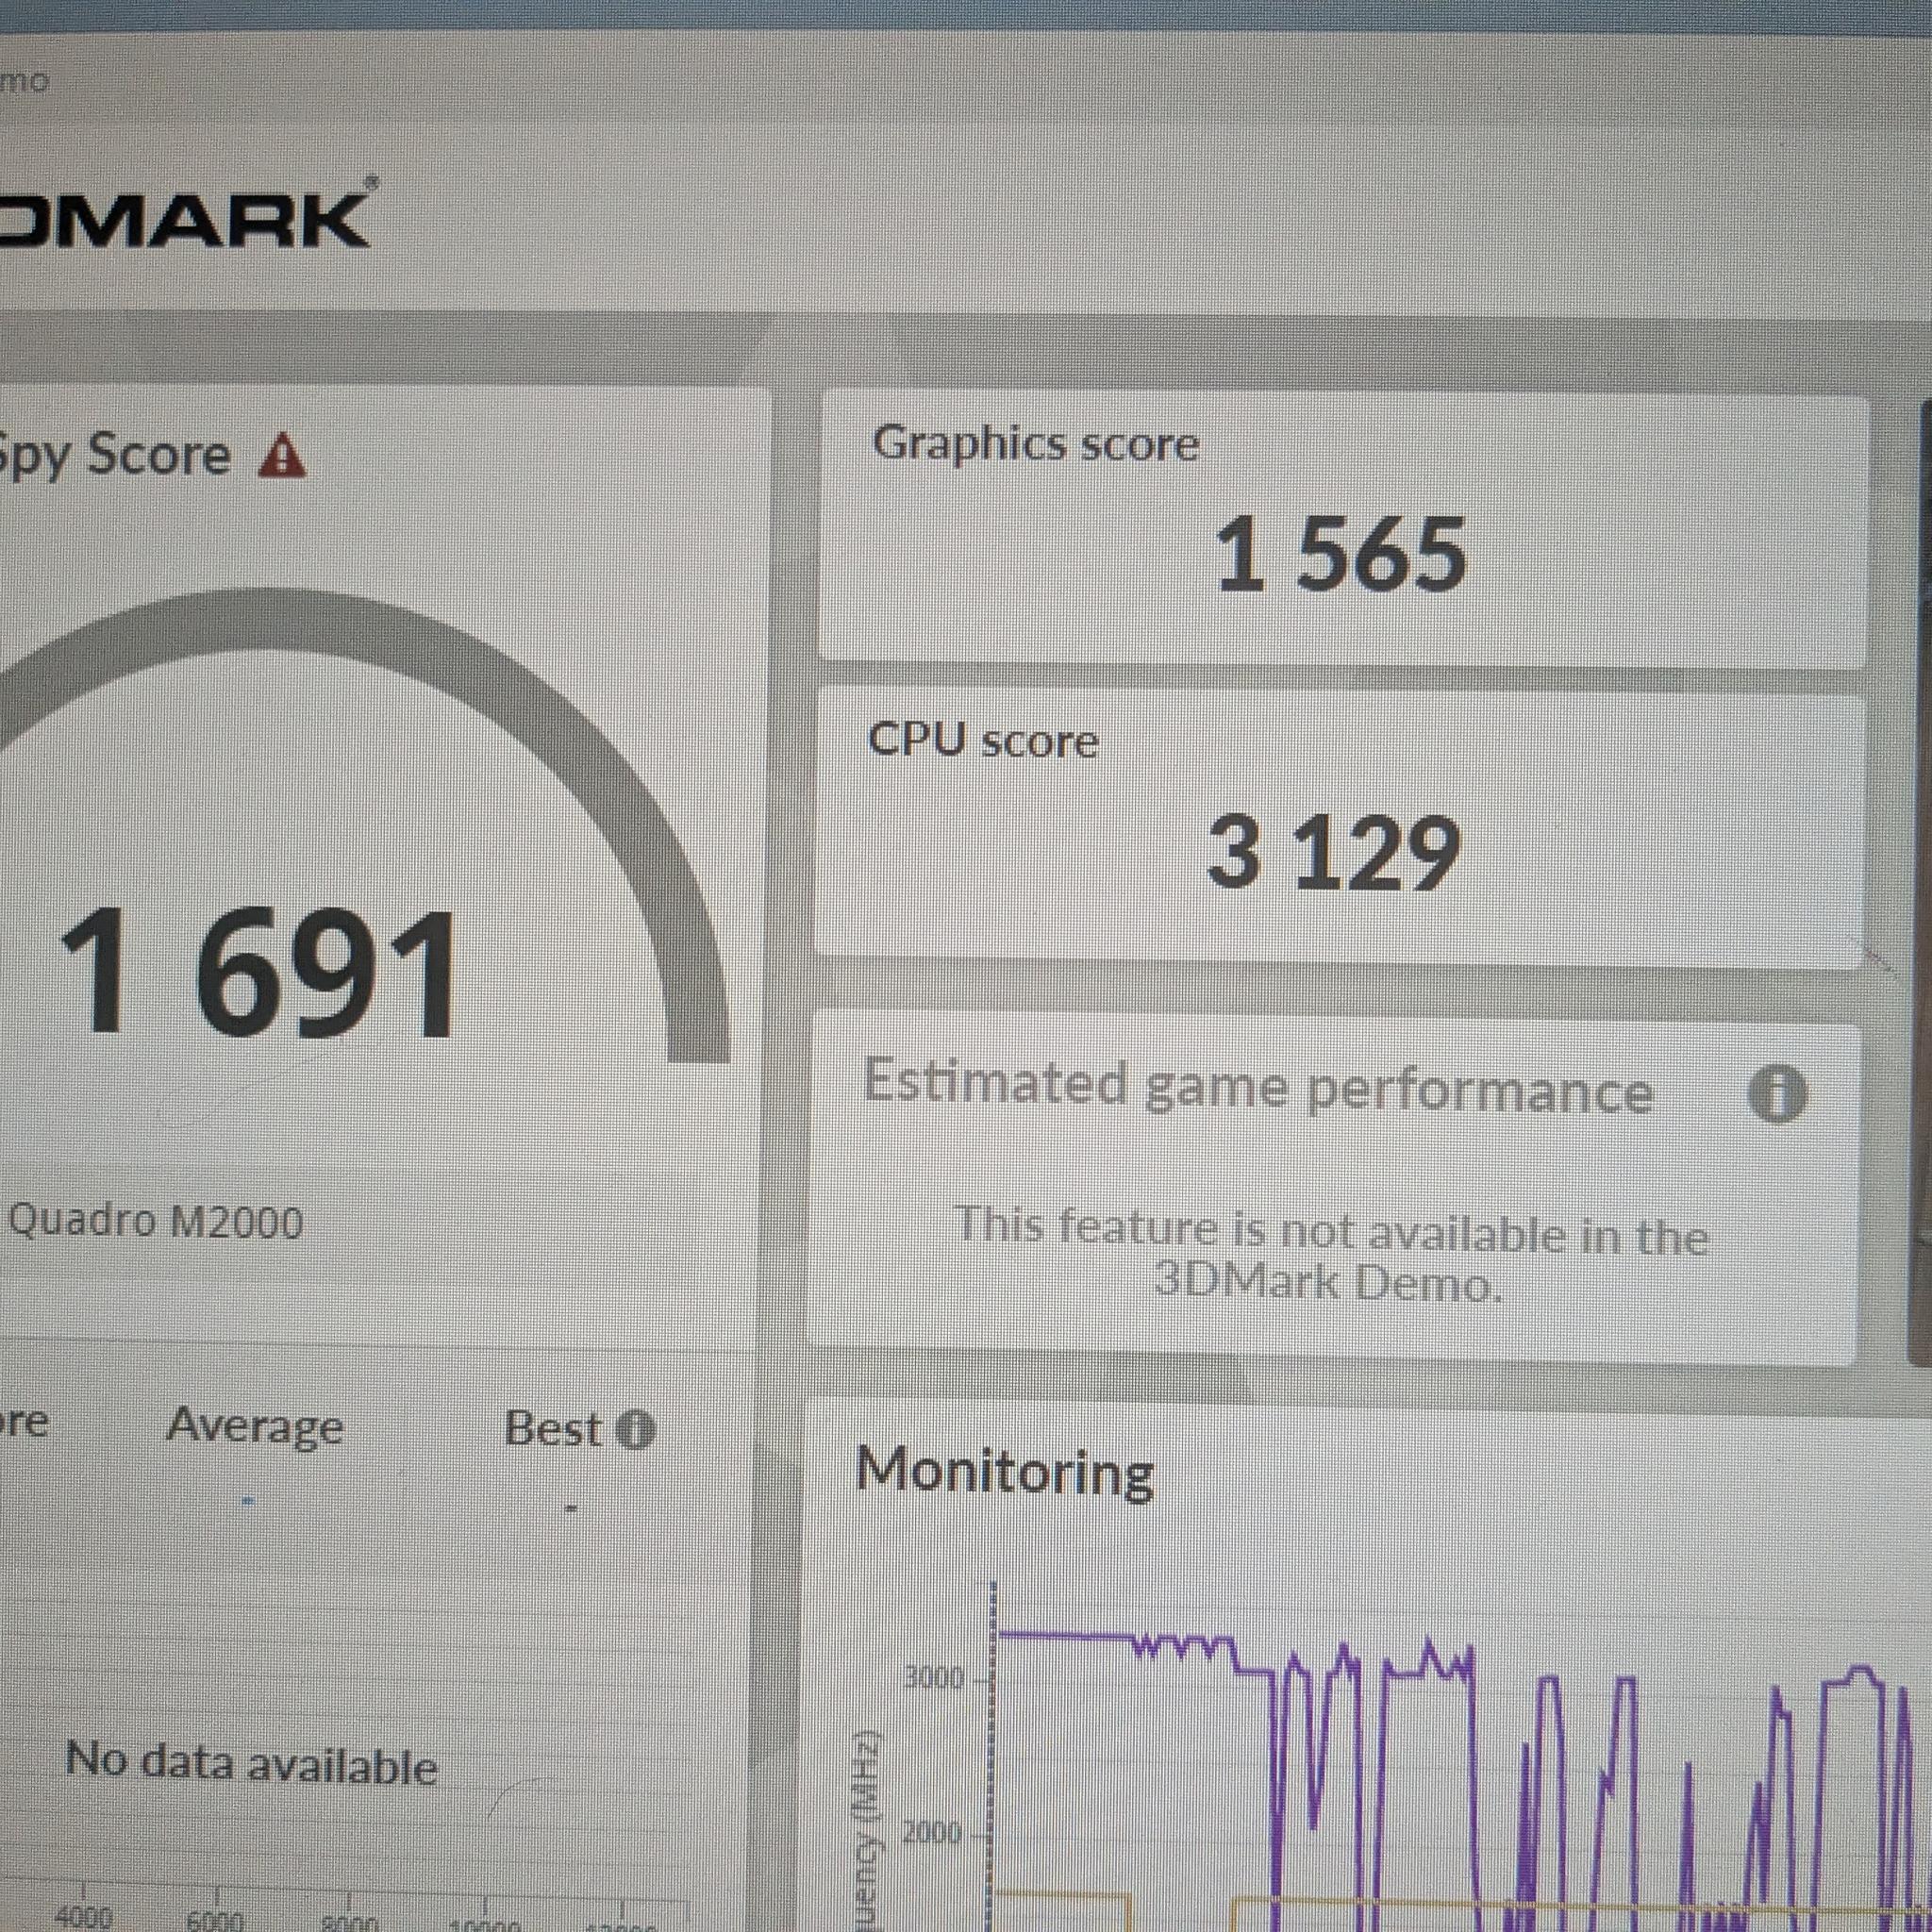Click the Estimated game performance heading
Viewport: 1932px width, 1932px height.
pos(1258,1087)
